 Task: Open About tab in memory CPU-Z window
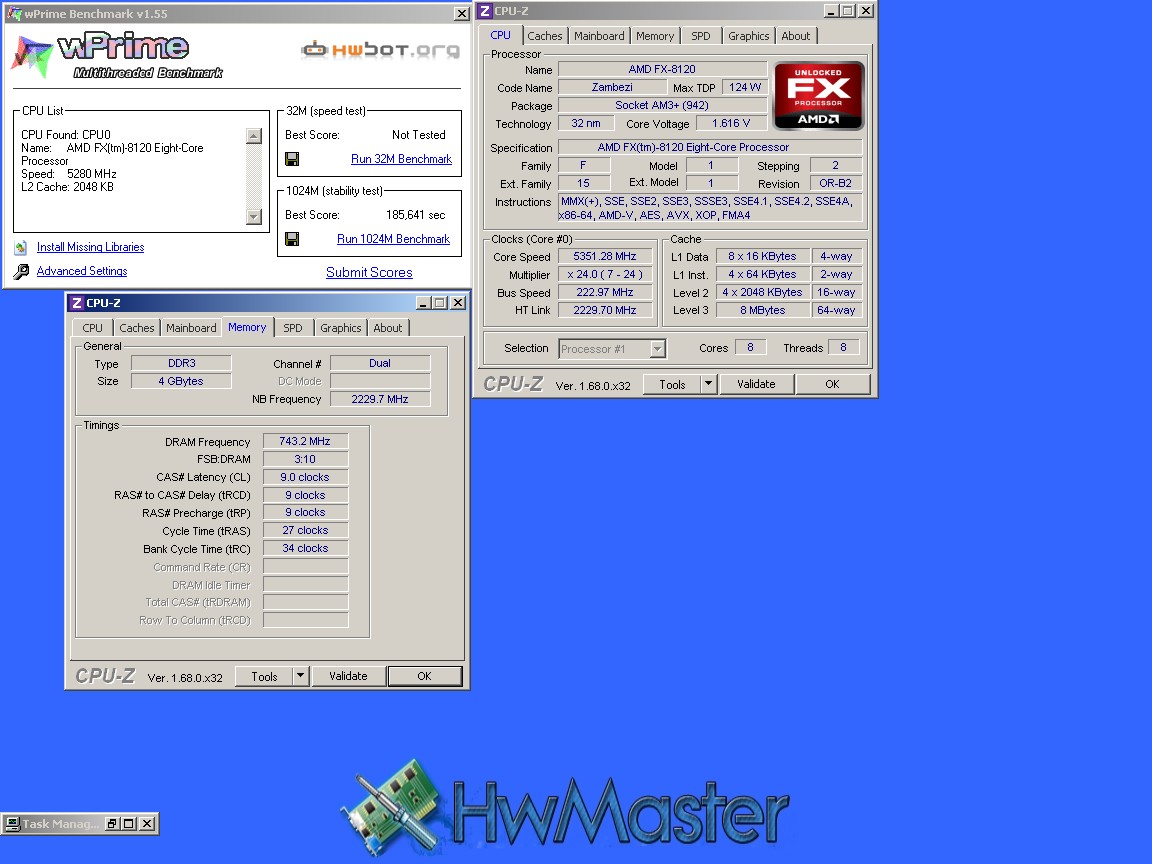click(x=388, y=328)
